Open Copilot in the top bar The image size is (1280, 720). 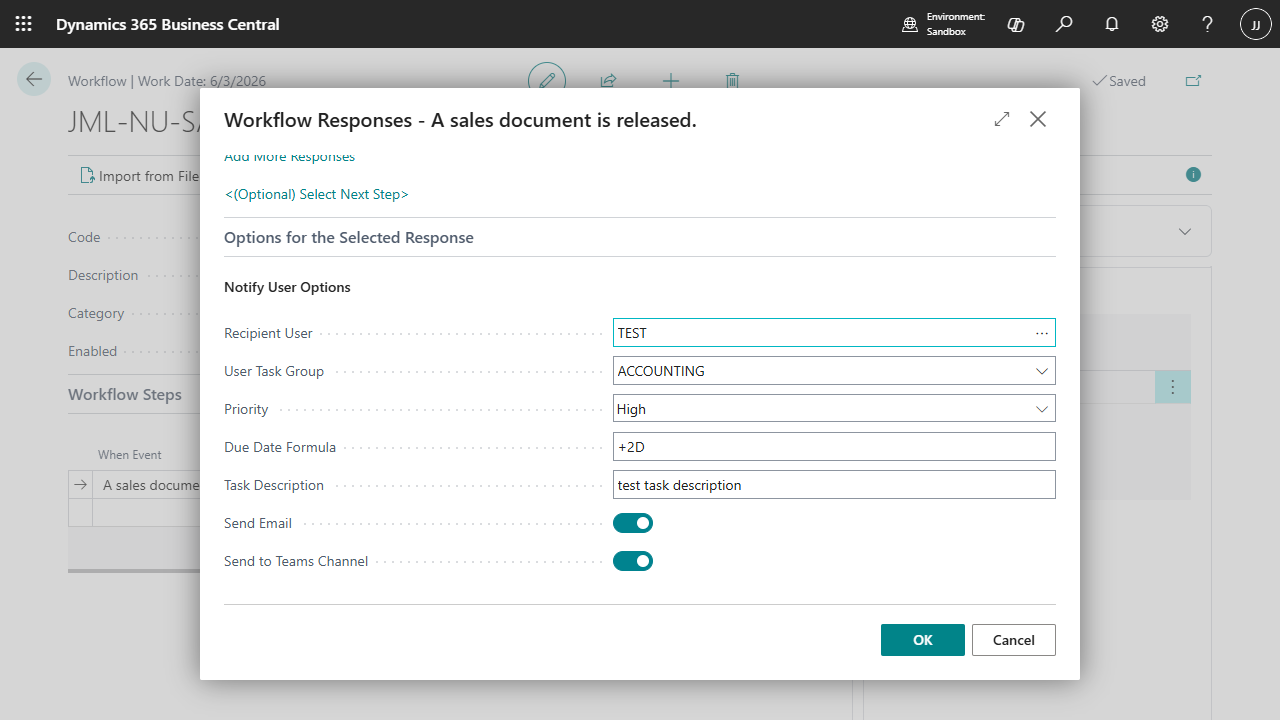tap(1015, 24)
